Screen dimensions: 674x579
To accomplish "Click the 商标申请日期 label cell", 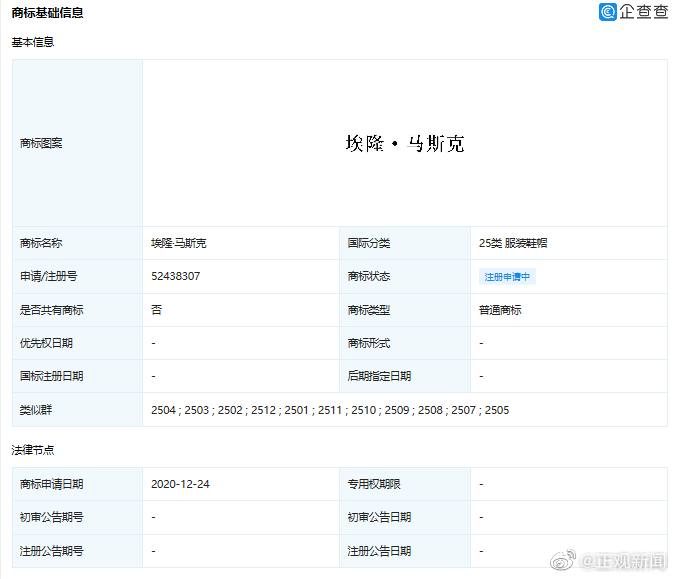I will click(x=77, y=484).
